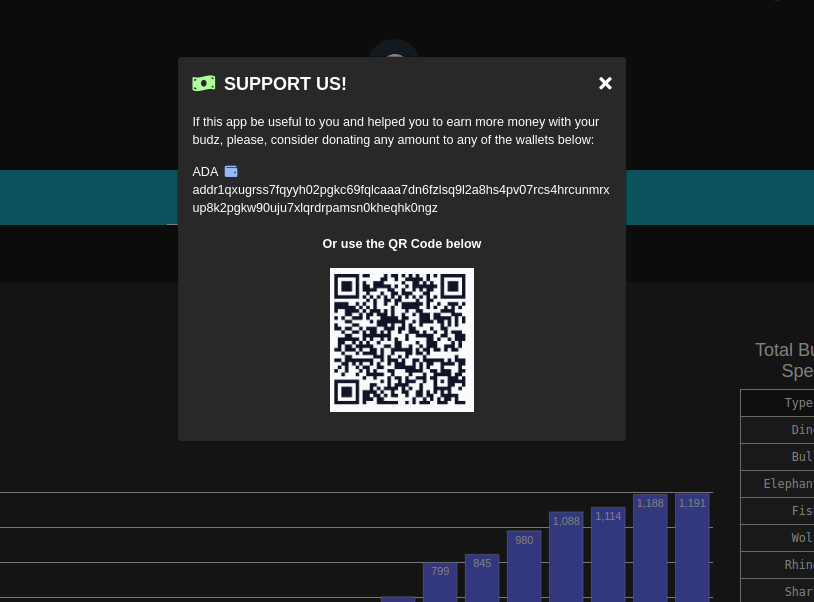Click the bar labeled 1,114
Image resolution: width=814 pixels, height=602 pixels.
click(608, 555)
